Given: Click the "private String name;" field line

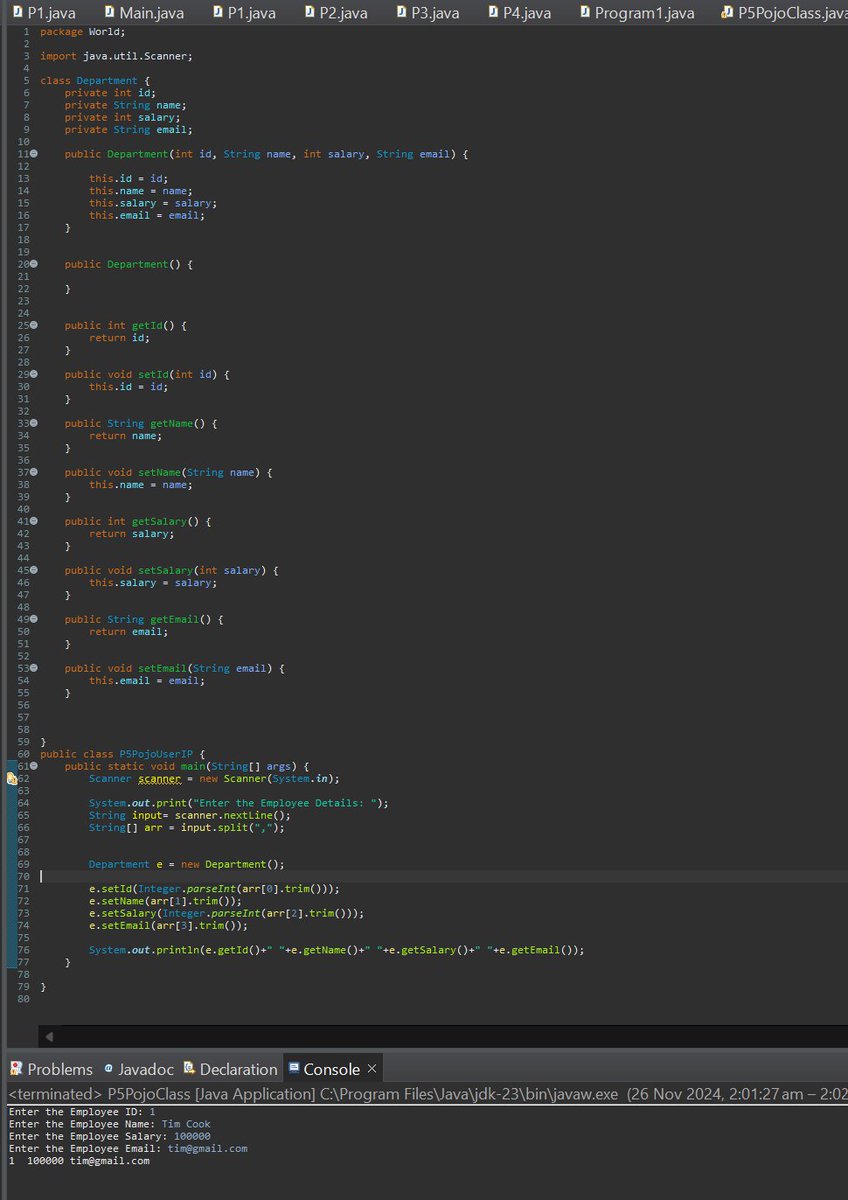Looking at the screenshot, I should [125, 105].
